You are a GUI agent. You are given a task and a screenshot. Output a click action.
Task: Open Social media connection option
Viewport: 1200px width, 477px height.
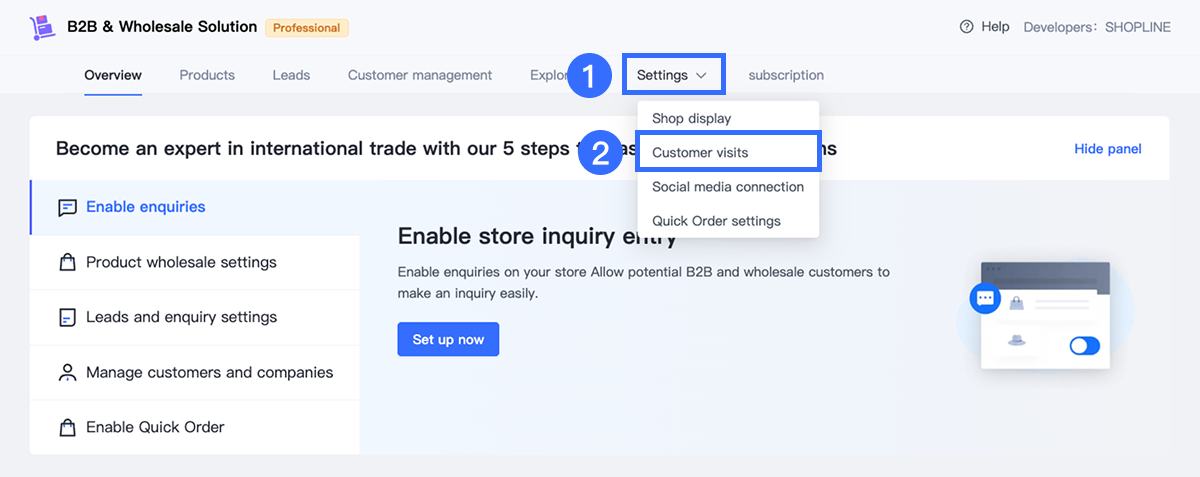[727, 187]
